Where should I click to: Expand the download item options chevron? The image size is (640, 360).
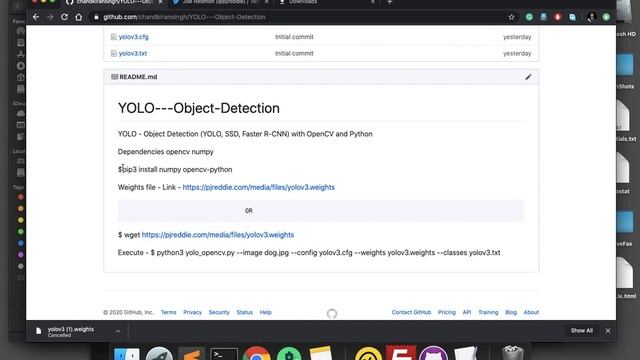pos(118,331)
